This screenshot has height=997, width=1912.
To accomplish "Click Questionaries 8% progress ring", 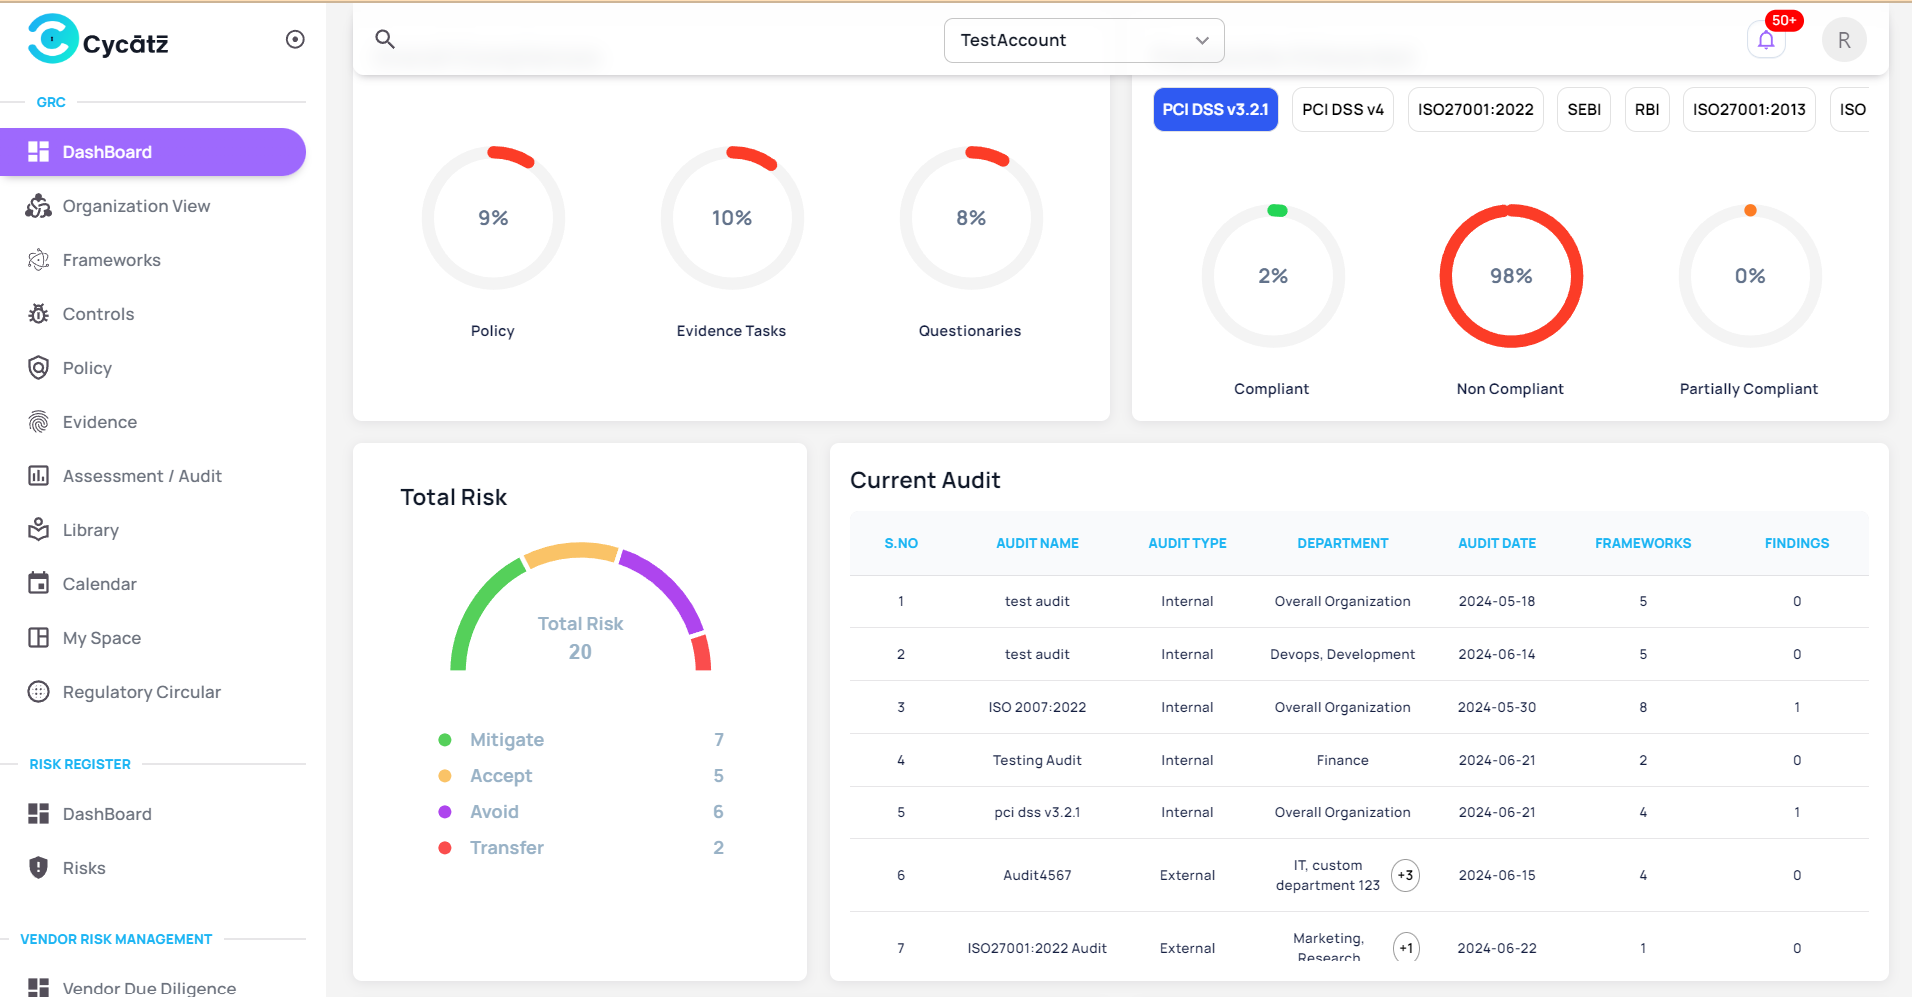I will [971, 218].
